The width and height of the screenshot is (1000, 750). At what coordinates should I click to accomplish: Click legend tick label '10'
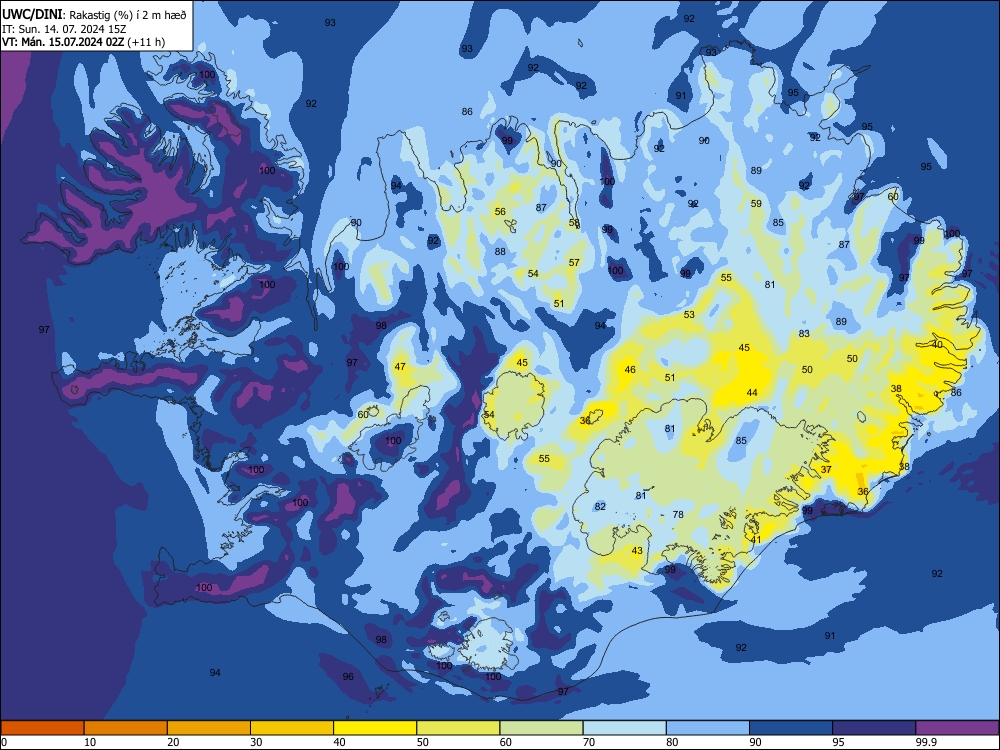pyautogui.click(x=90, y=742)
